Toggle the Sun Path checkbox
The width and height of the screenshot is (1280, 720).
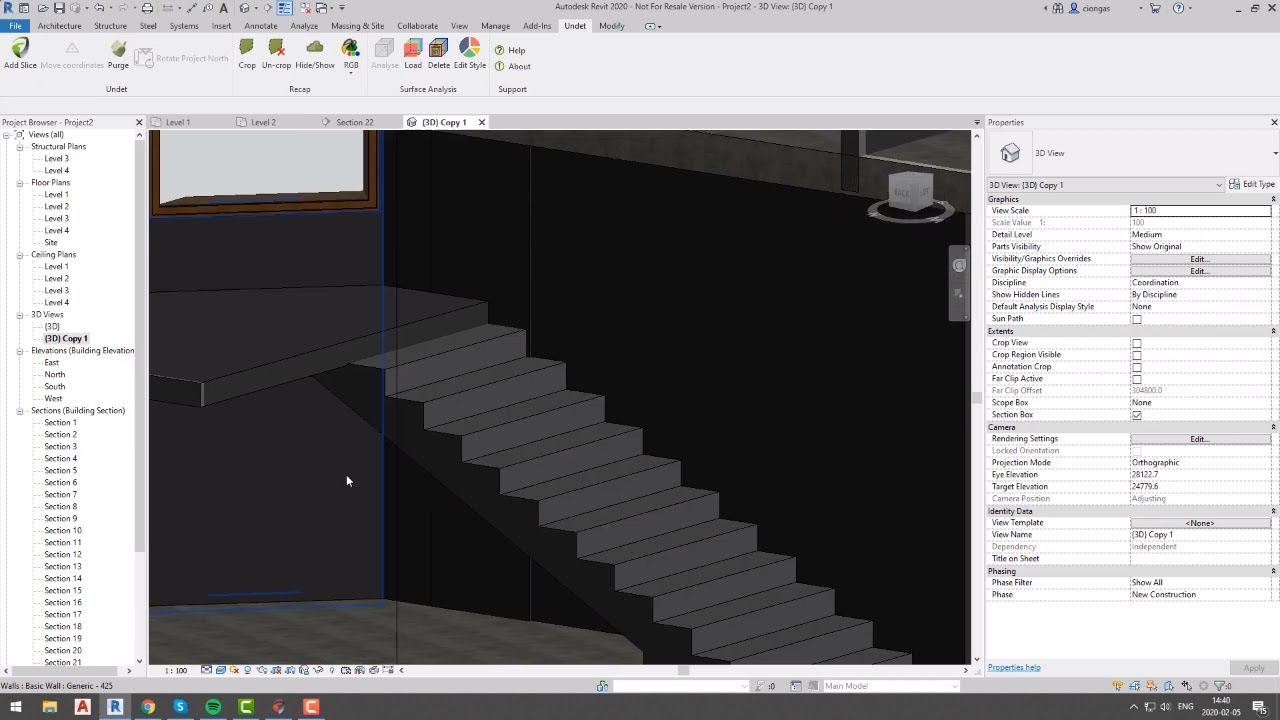1136,319
